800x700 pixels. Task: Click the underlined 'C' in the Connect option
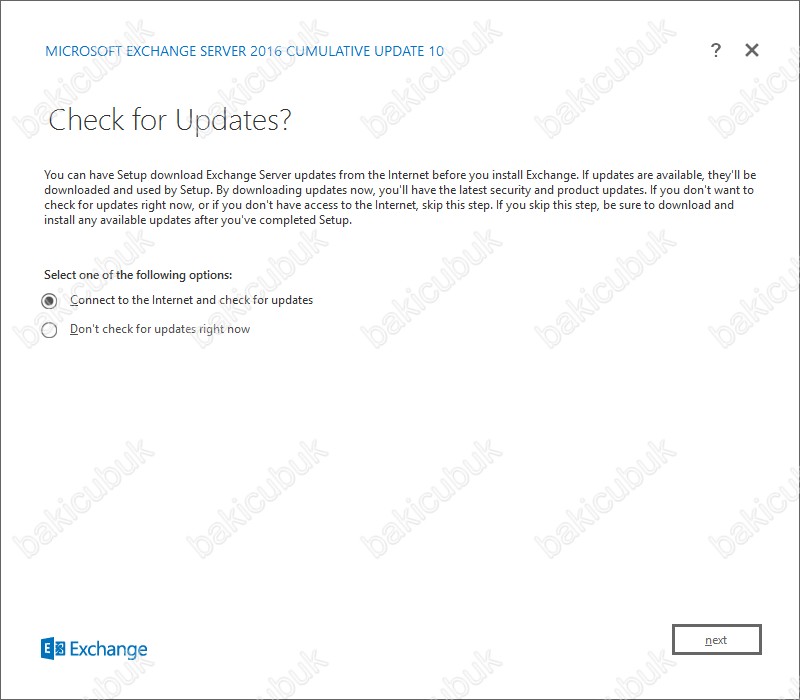(x=74, y=300)
